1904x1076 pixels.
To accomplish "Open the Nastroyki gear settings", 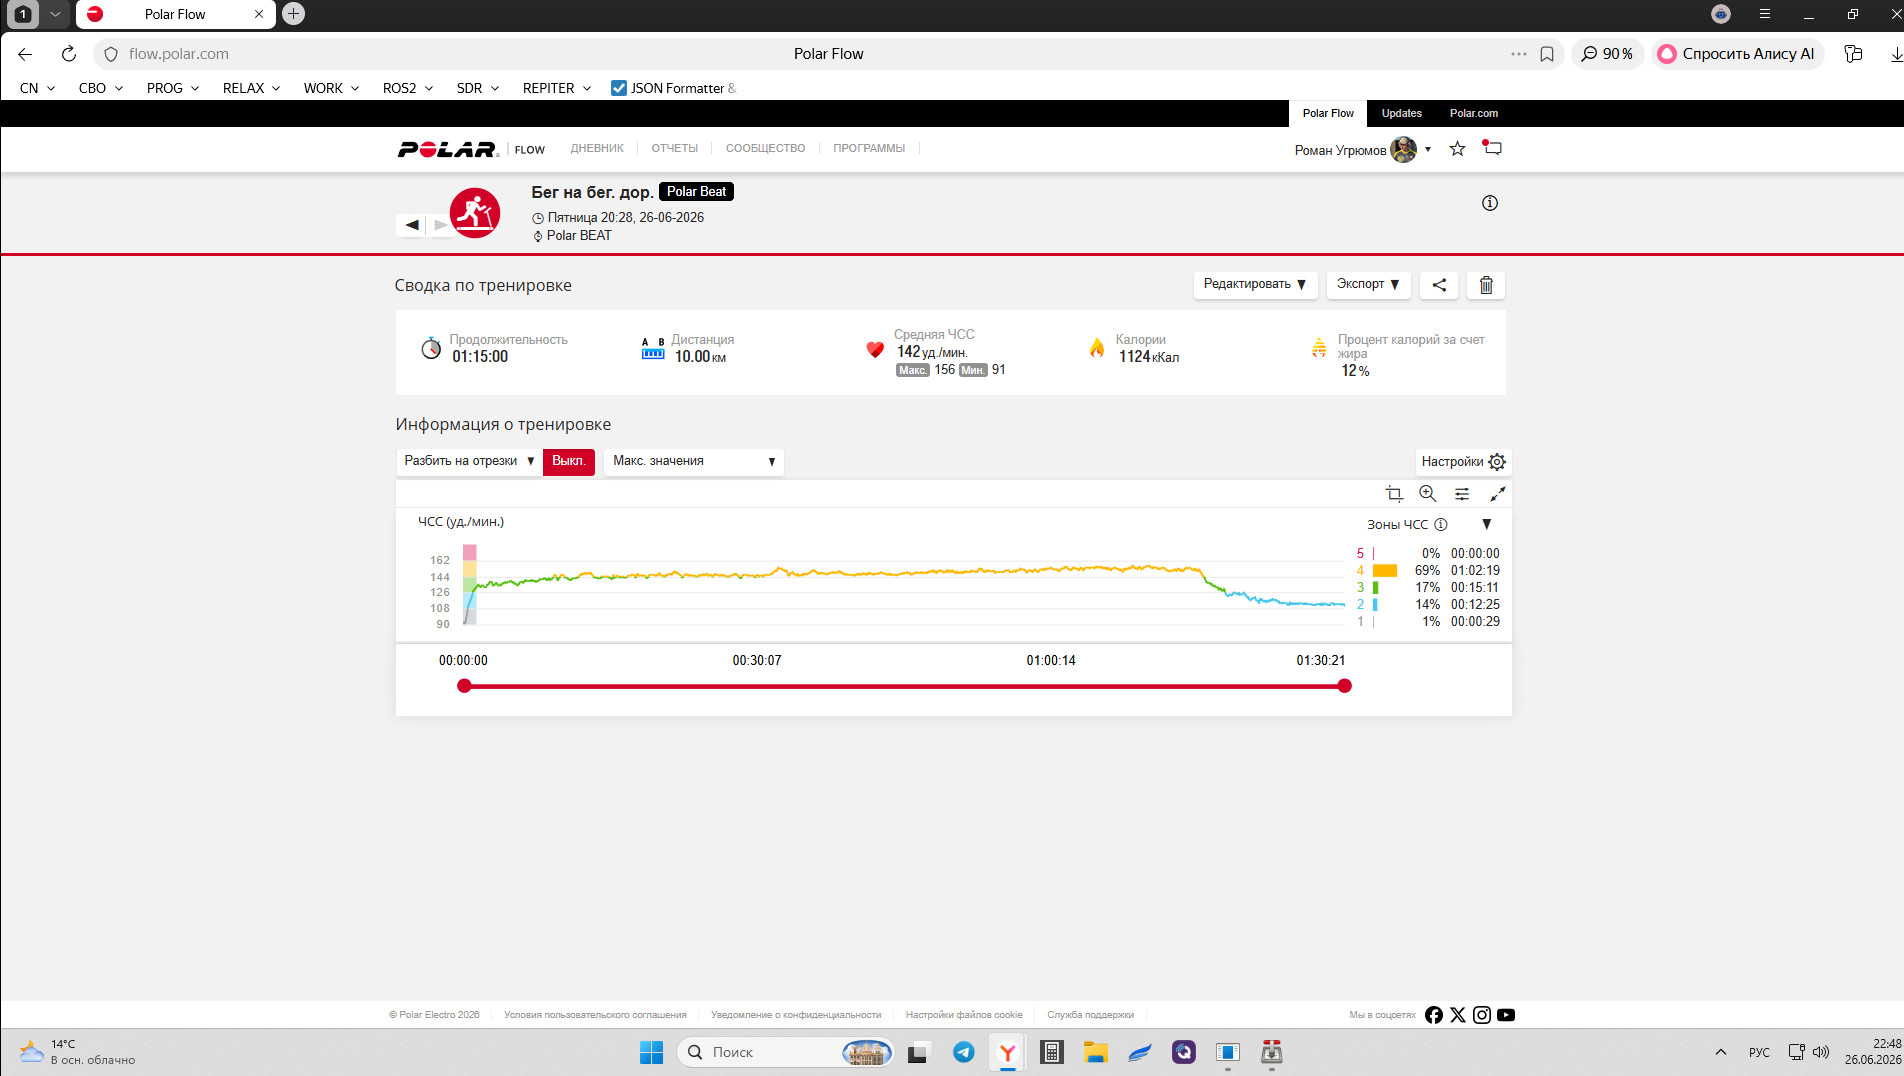I will (x=1463, y=462).
